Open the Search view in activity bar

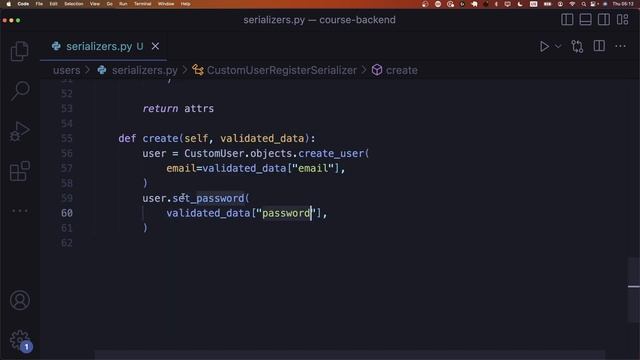(x=20, y=90)
